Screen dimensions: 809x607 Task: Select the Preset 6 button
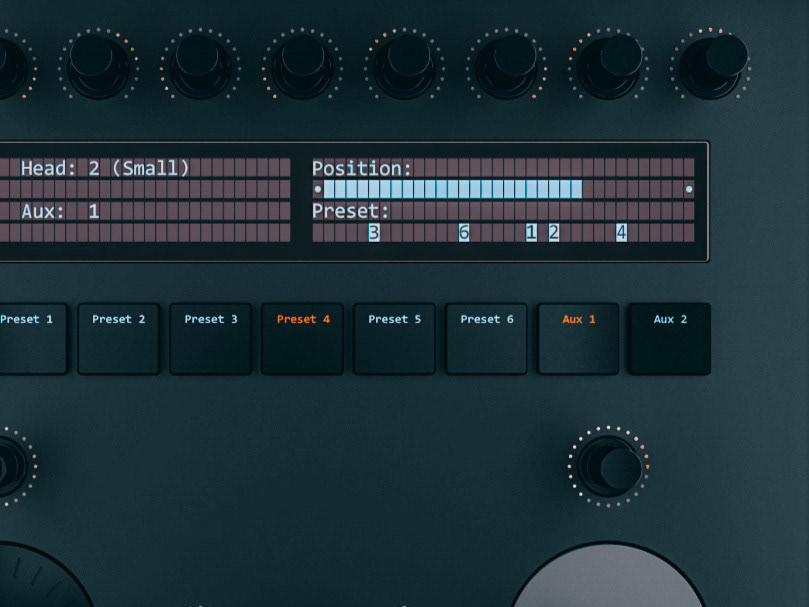[486, 338]
